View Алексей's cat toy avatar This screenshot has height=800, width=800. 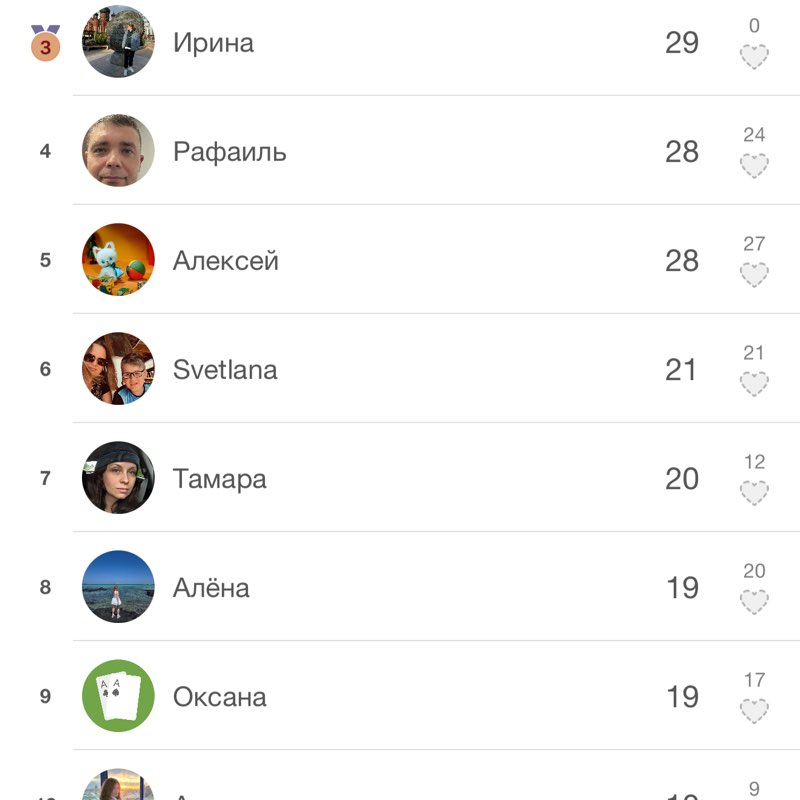tap(118, 260)
